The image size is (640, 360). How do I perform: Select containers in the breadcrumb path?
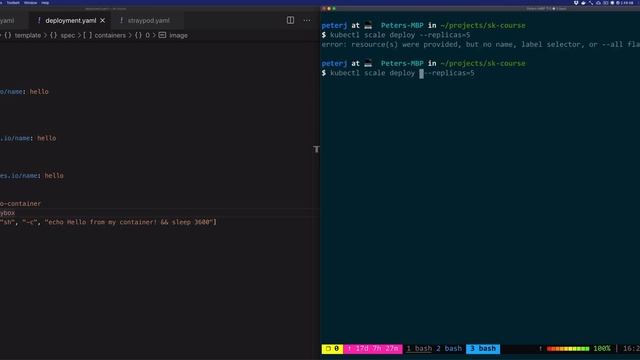pyautogui.click(x=110, y=36)
